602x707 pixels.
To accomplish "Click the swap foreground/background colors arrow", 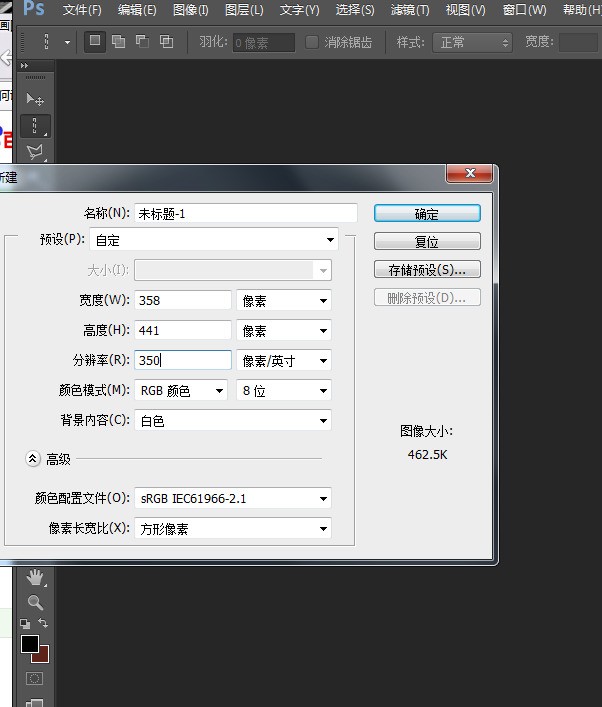I will tap(43, 623).
